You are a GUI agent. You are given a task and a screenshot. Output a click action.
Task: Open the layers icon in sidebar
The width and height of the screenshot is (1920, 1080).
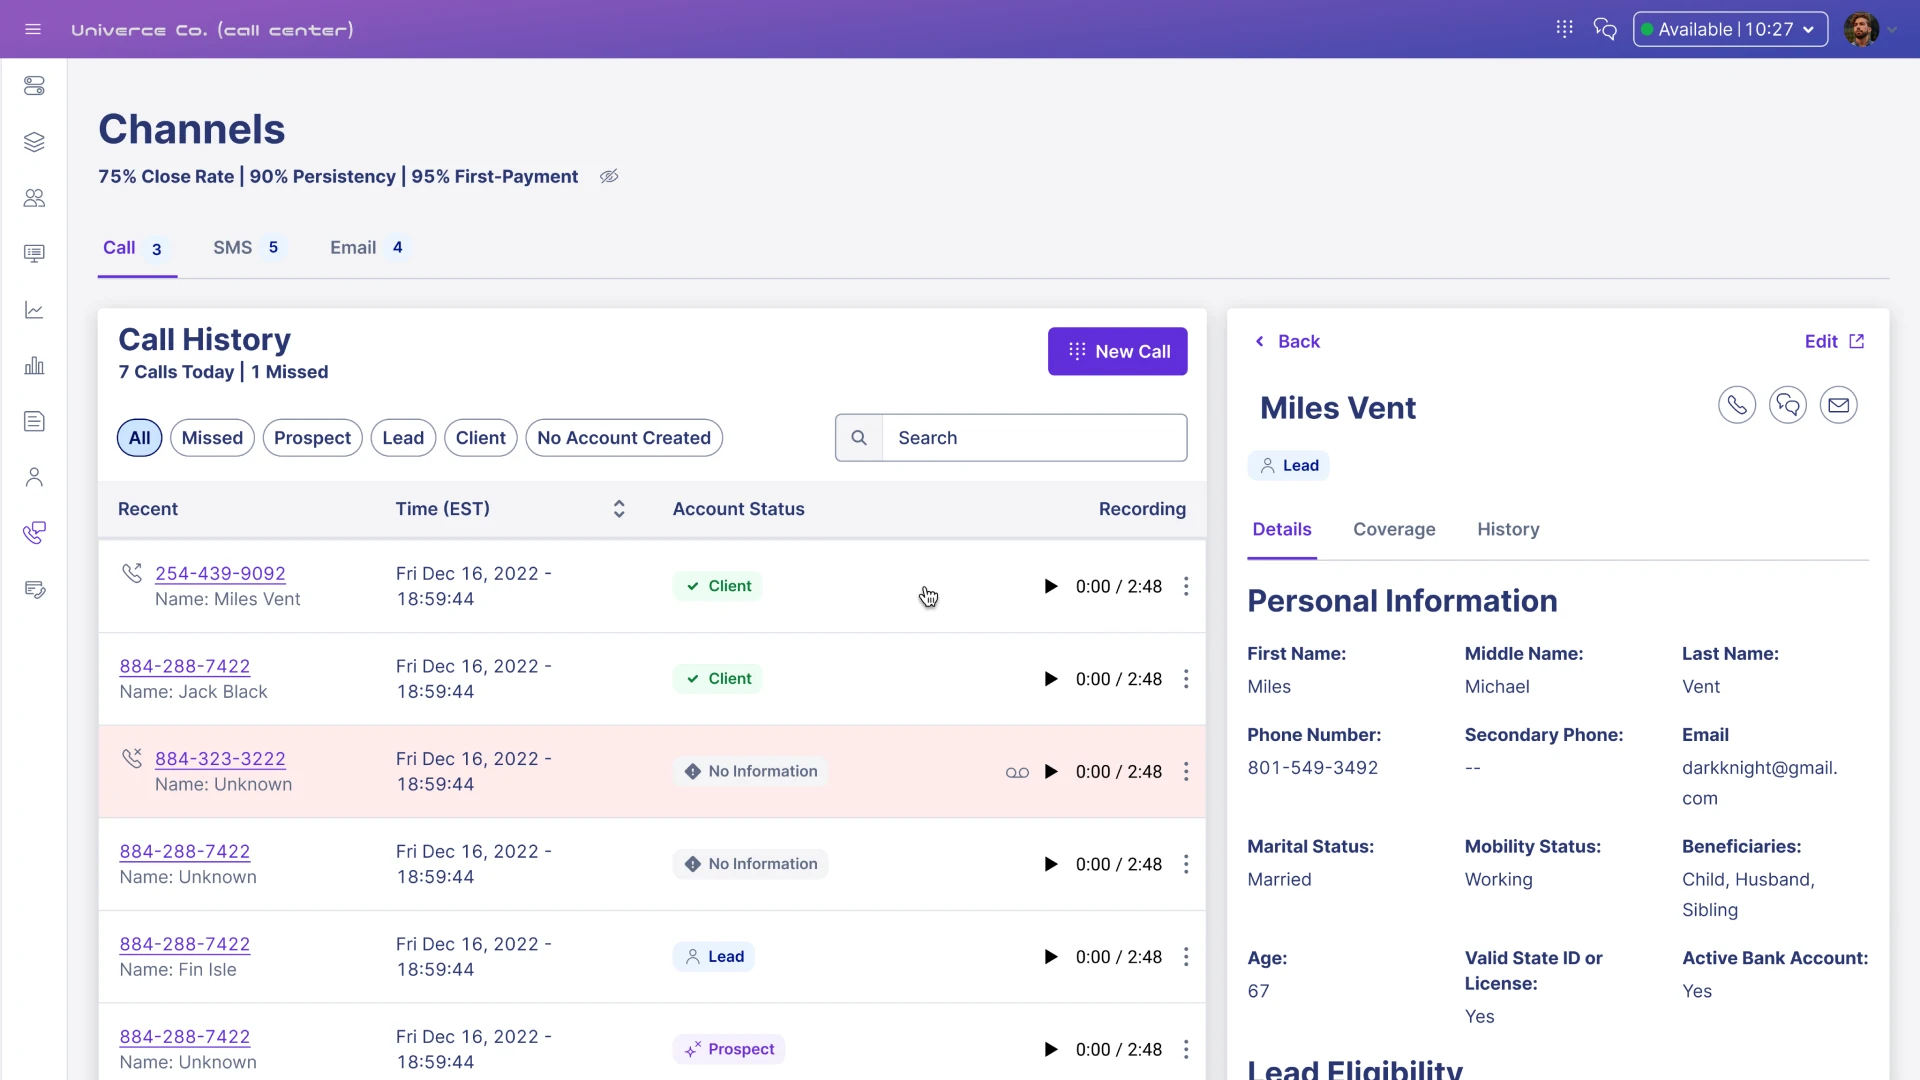pyautogui.click(x=34, y=142)
